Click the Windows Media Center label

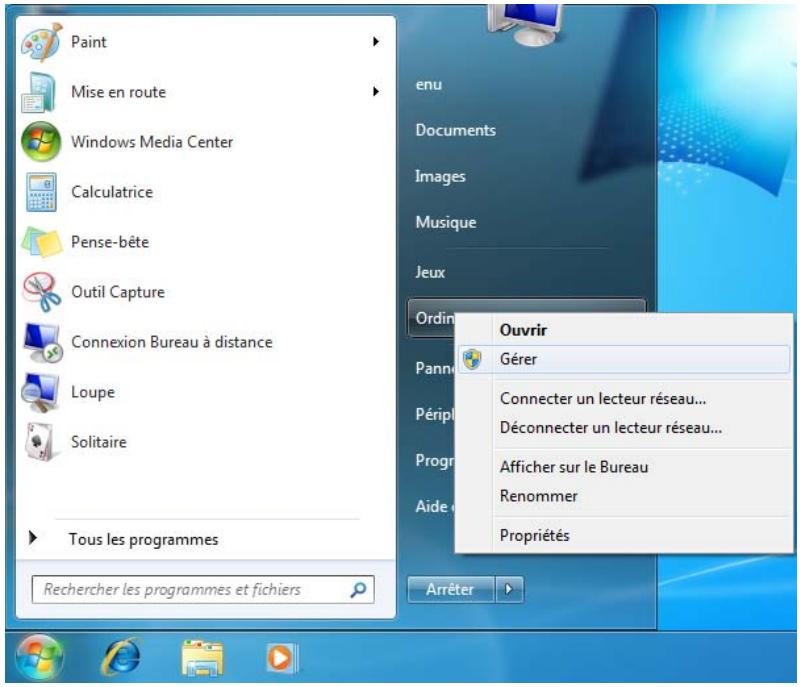tap(152, 142)
